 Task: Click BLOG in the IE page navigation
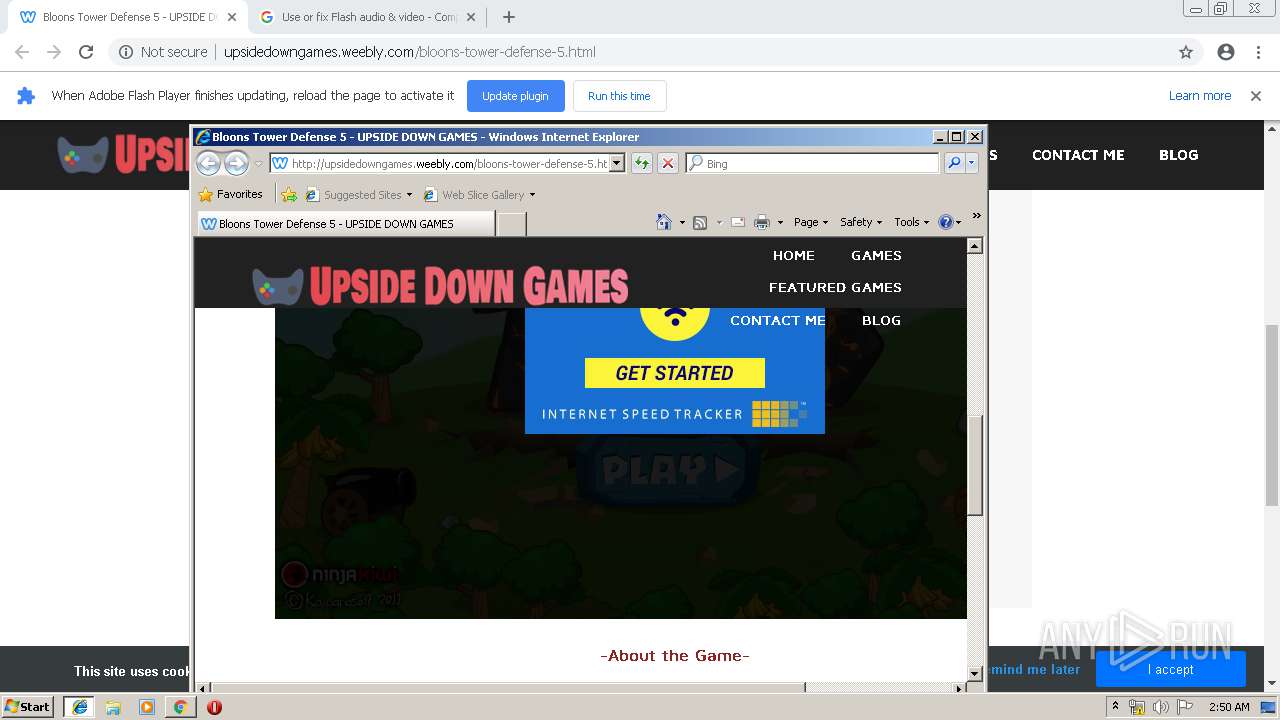point(881,320)
